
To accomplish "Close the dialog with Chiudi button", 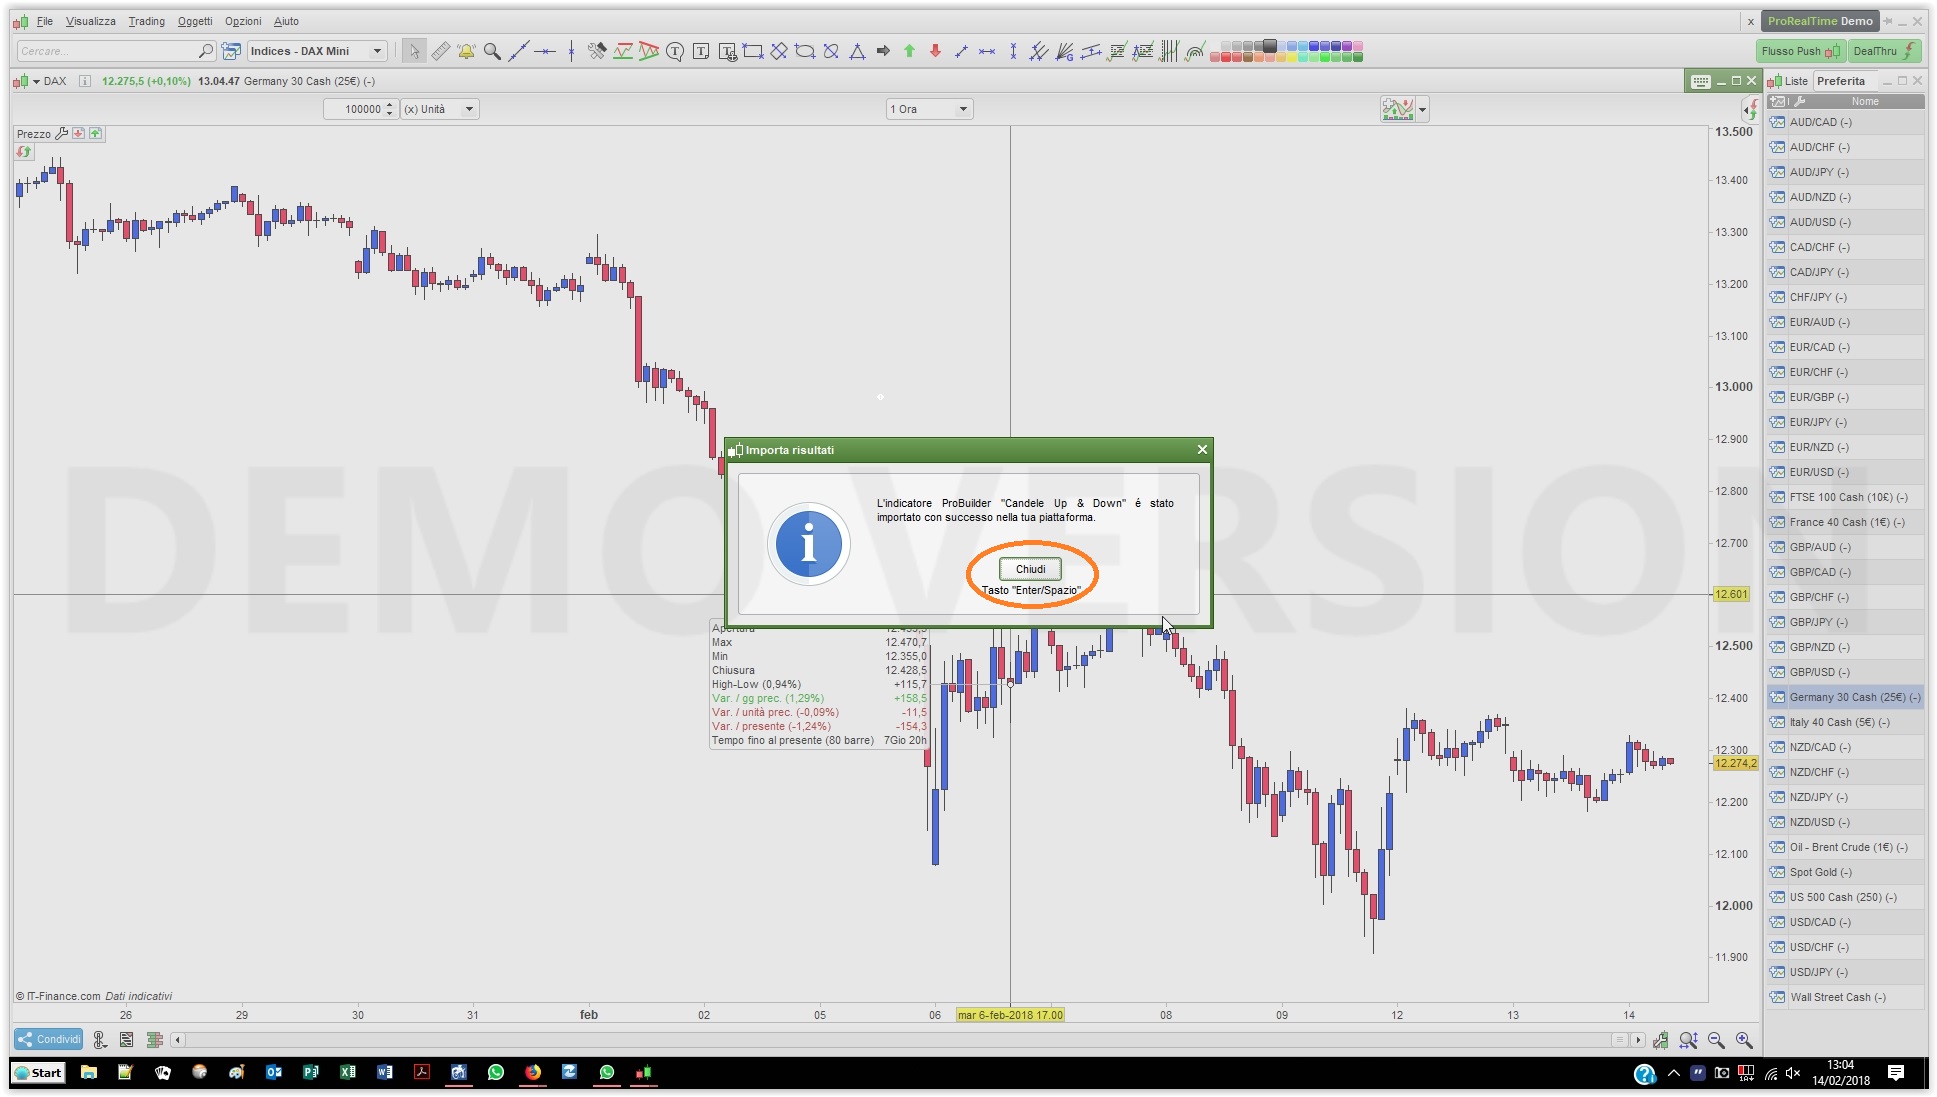I will 1030,569.
